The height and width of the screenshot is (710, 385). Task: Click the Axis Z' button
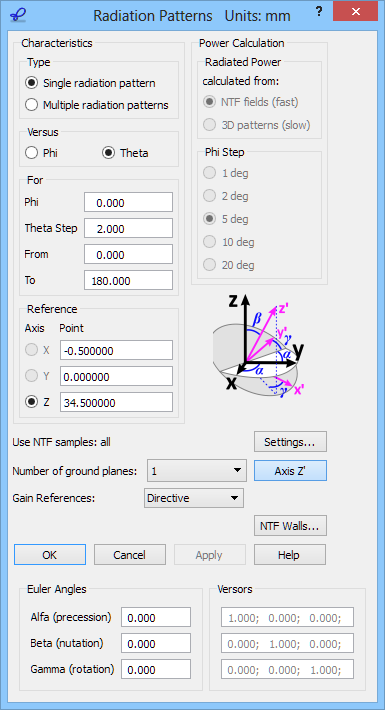[290, 471]
